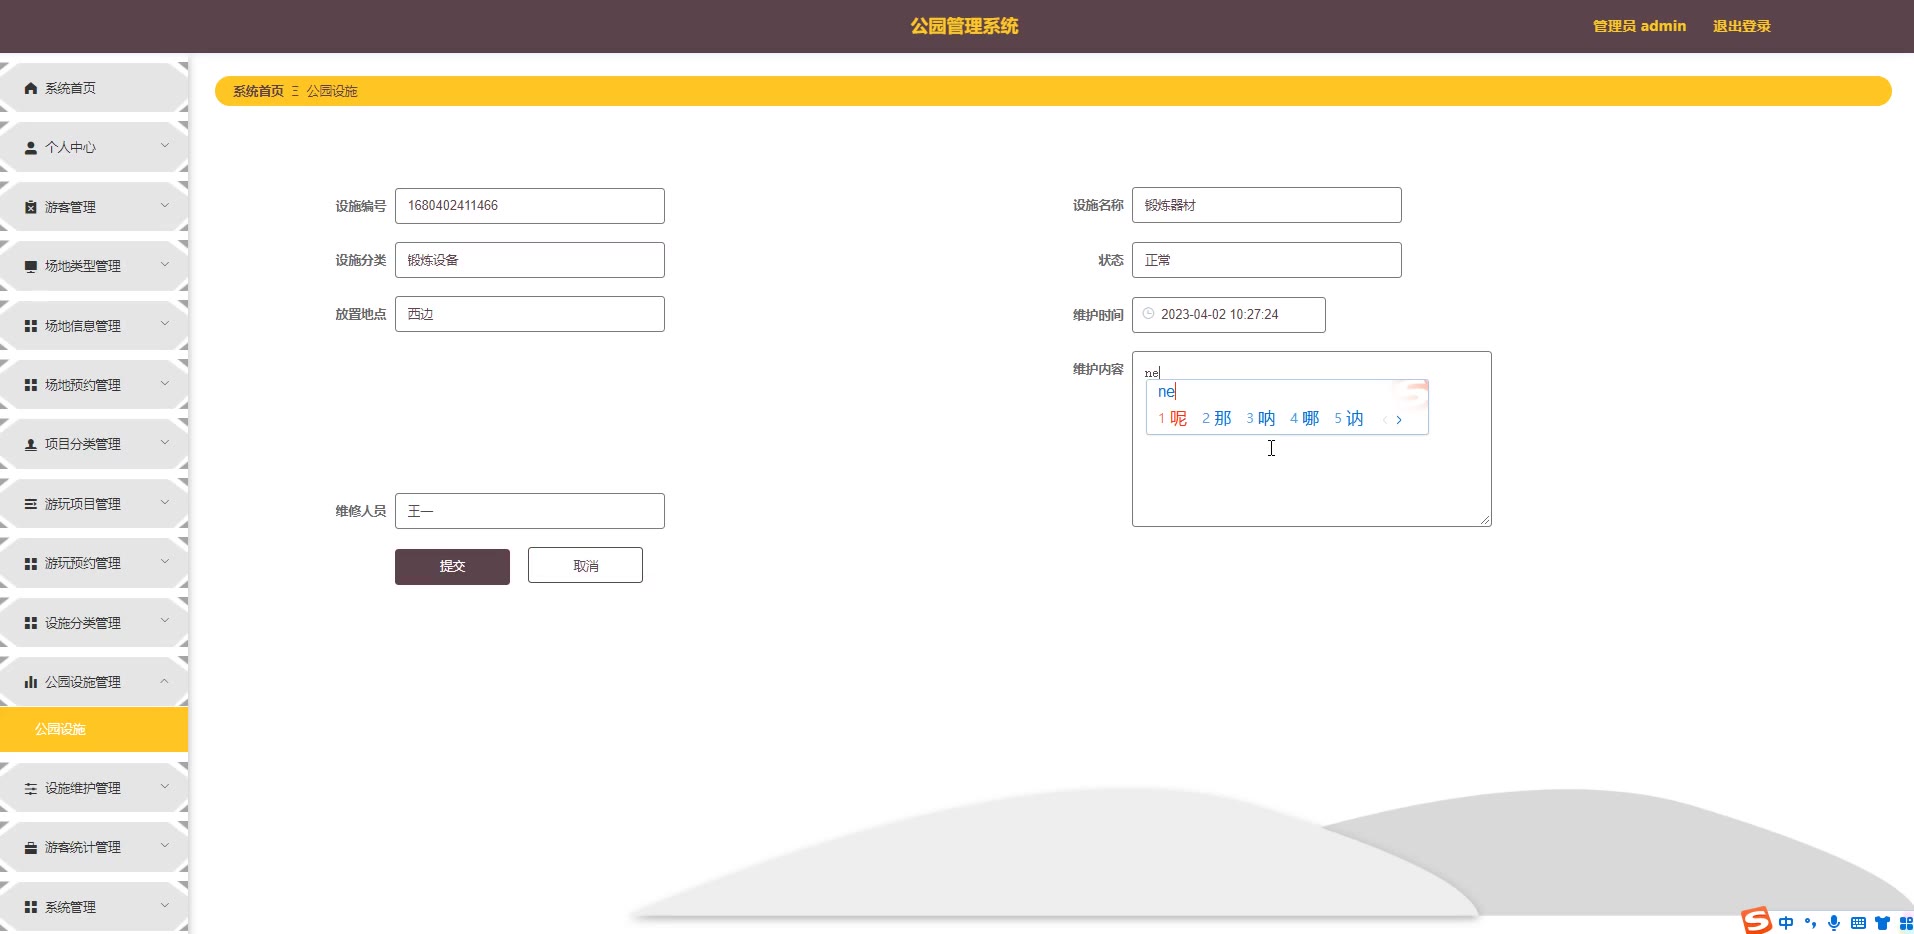
Task: Click the grid icon beside 系统管理
Action: tap(31, 907)
